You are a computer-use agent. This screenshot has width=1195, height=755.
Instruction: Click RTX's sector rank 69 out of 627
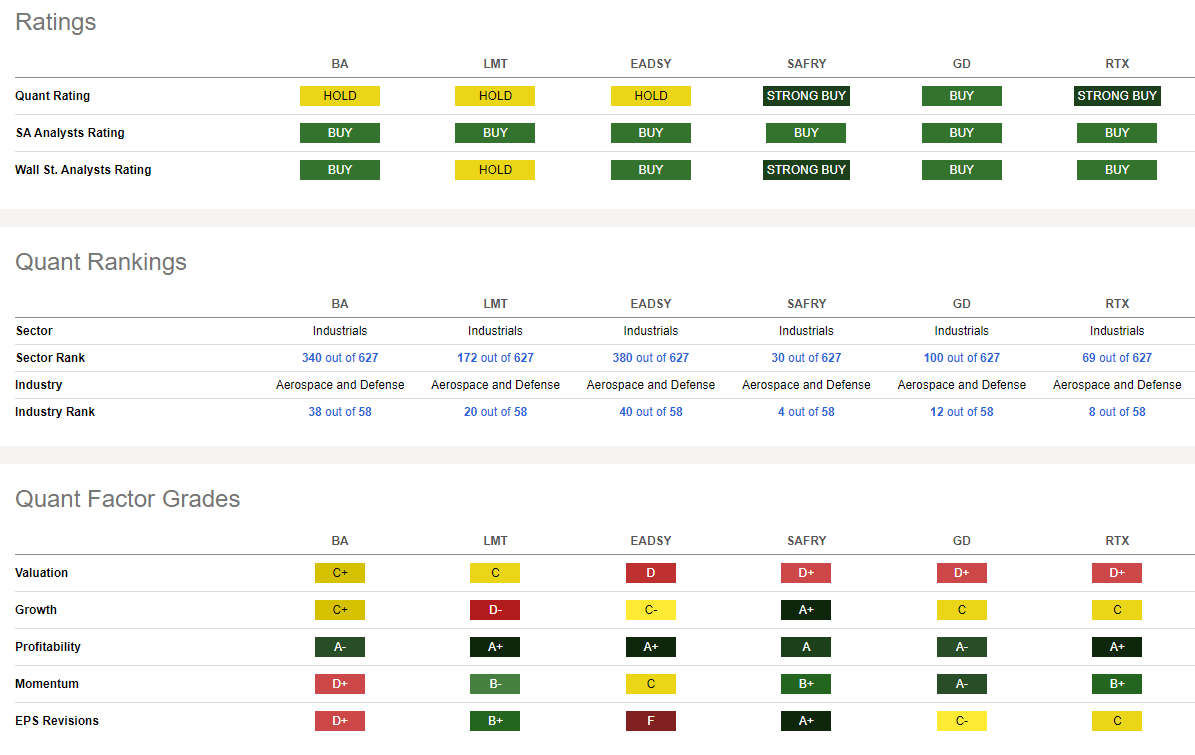1117,358
